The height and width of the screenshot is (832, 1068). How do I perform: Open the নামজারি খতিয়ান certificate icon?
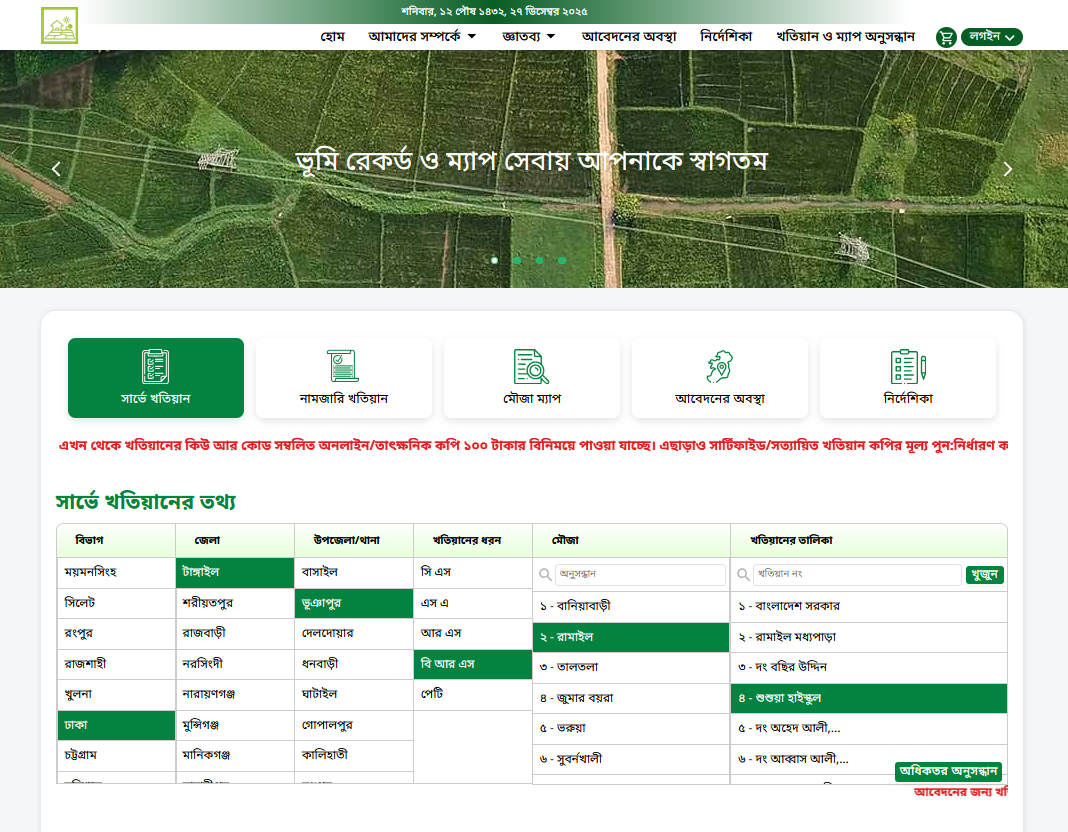pyautogui.click(x=343, y=367)
